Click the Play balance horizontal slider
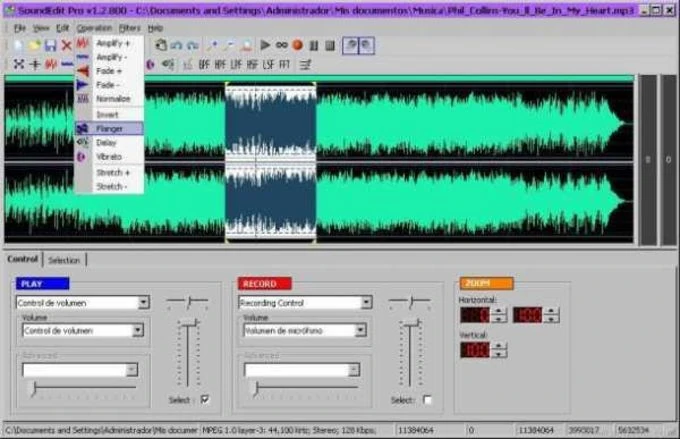Viewport: 680px width, 439px height. click(187, 301)
